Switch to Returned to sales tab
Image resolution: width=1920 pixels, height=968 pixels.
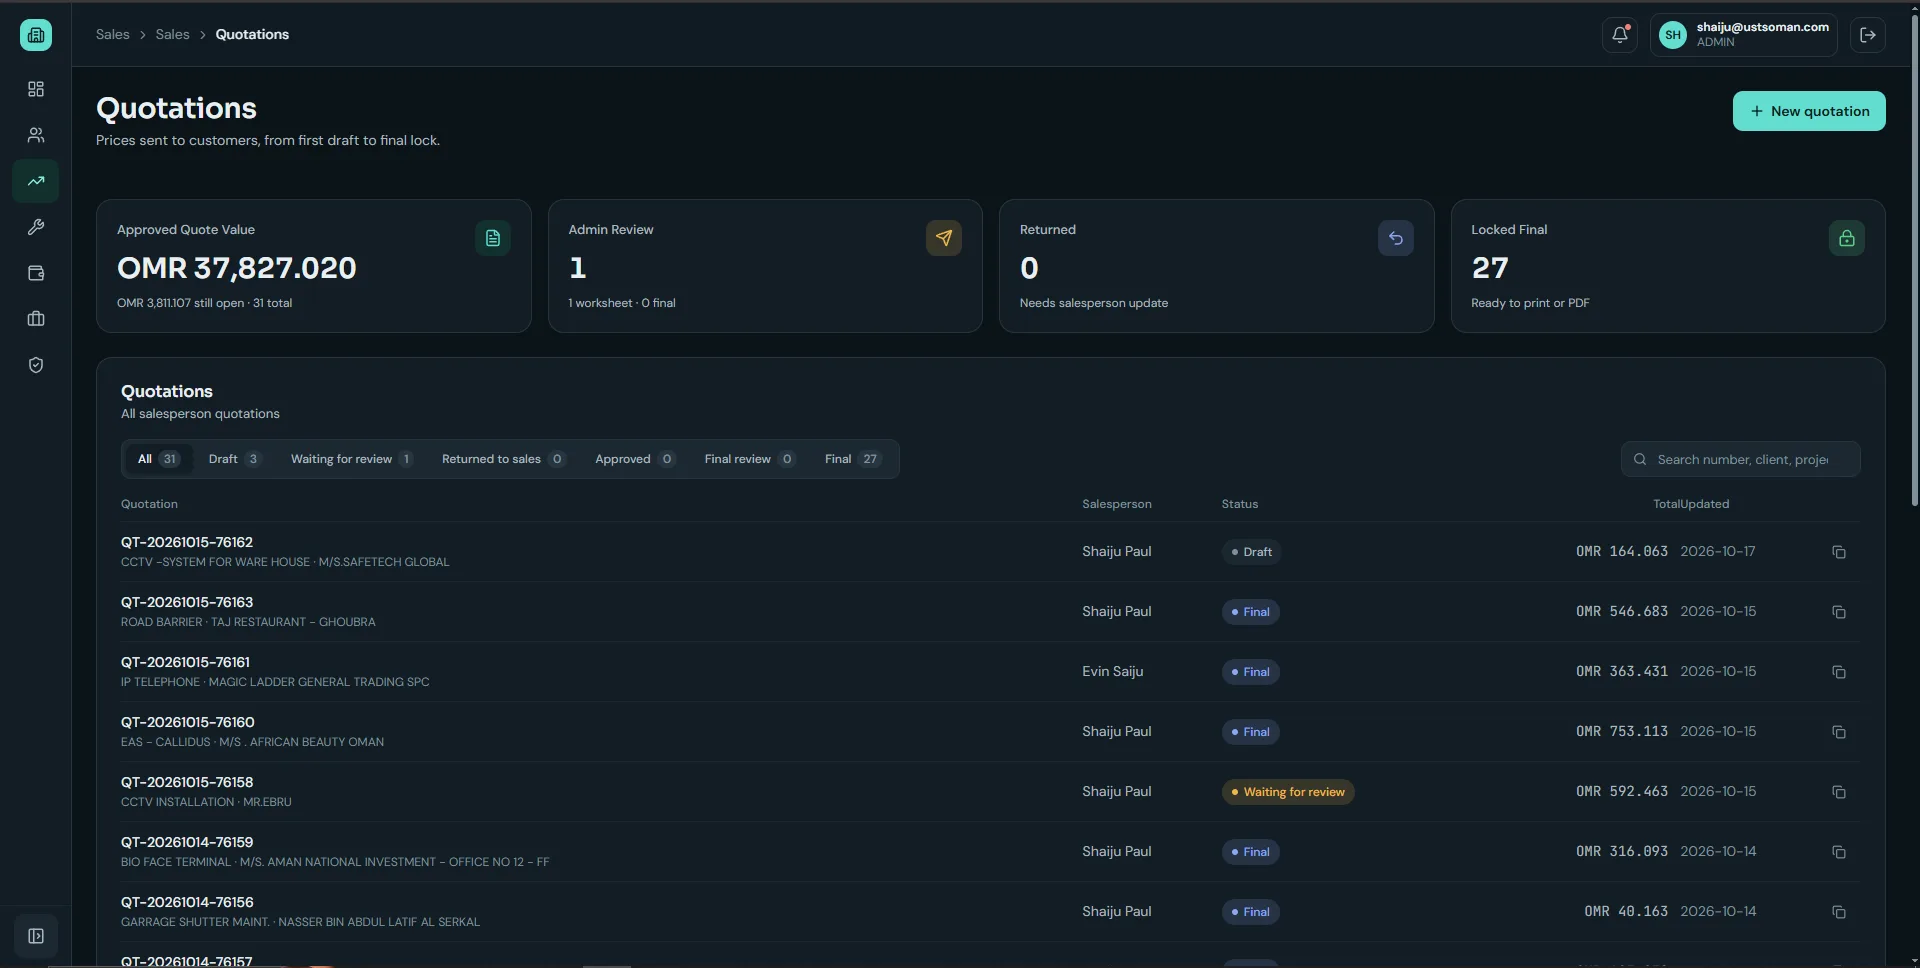pyautogui.click(x=503, y=459)
